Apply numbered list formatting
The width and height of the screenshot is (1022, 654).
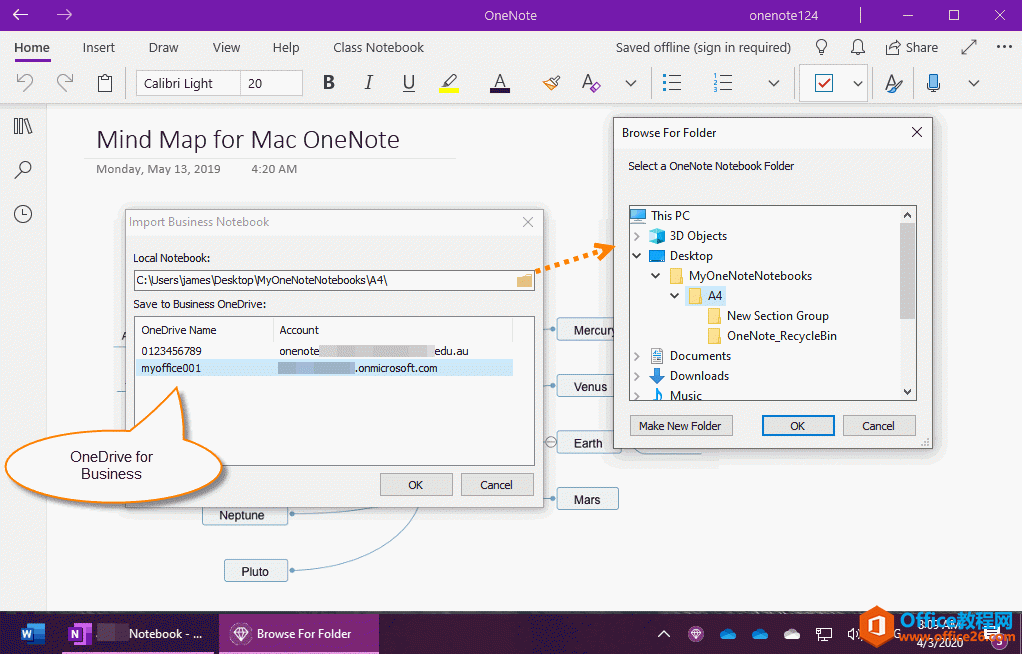pyautogui.click(x=723, y=83)
